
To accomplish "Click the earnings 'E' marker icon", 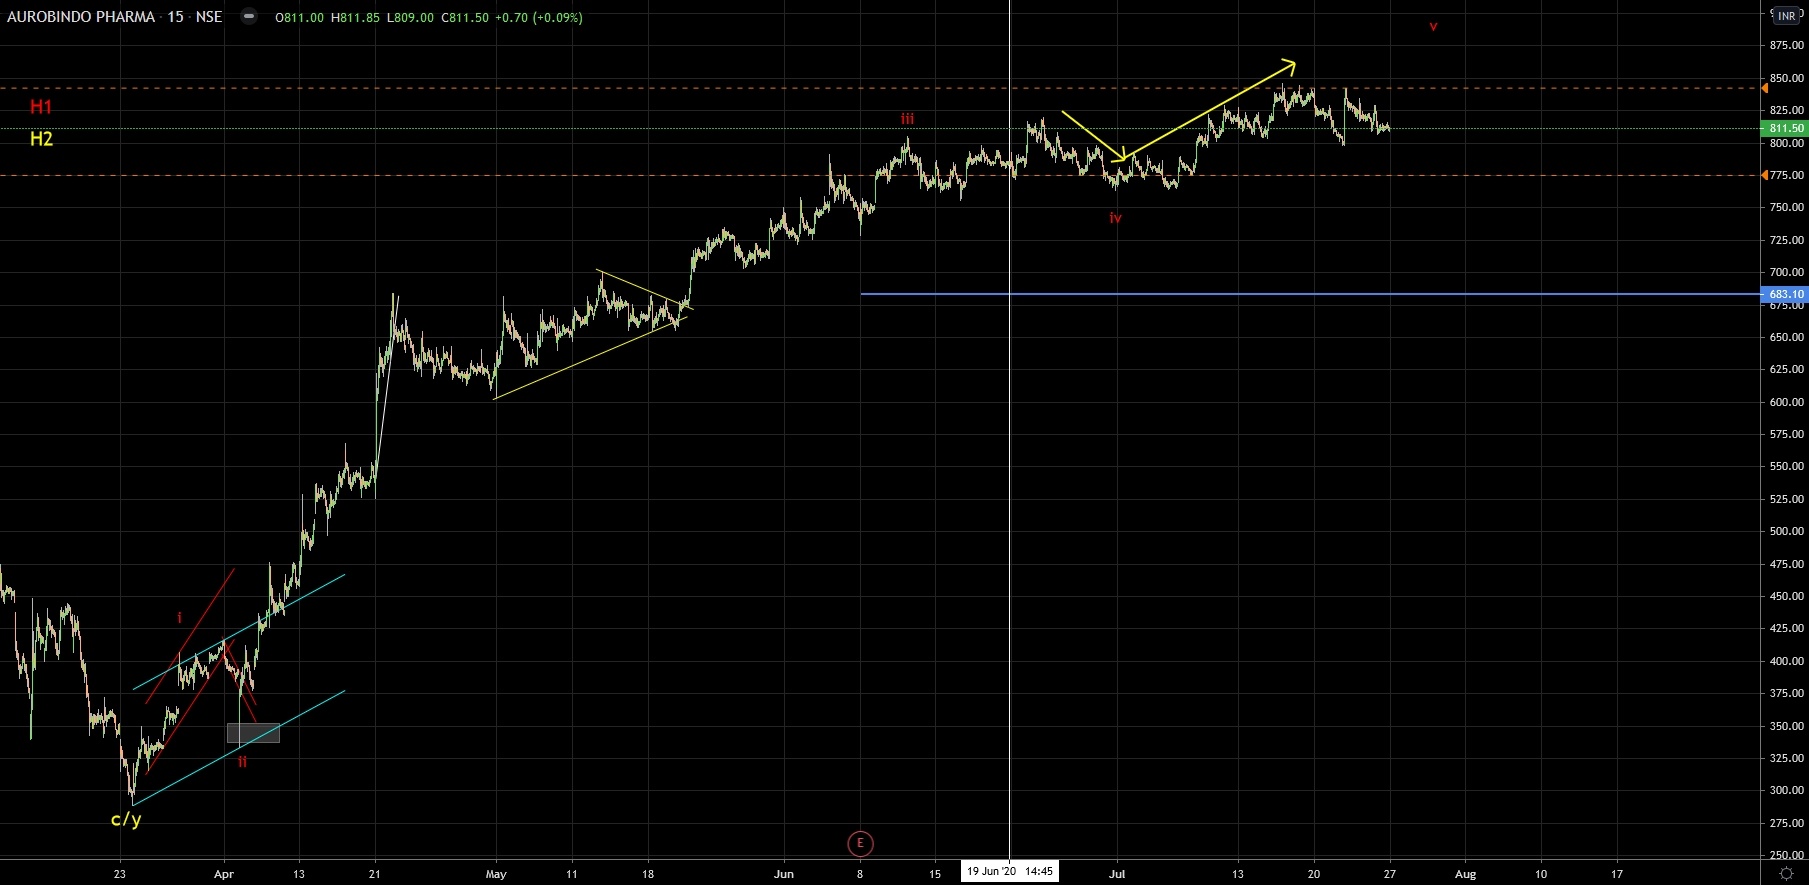I will click(860, 844).
